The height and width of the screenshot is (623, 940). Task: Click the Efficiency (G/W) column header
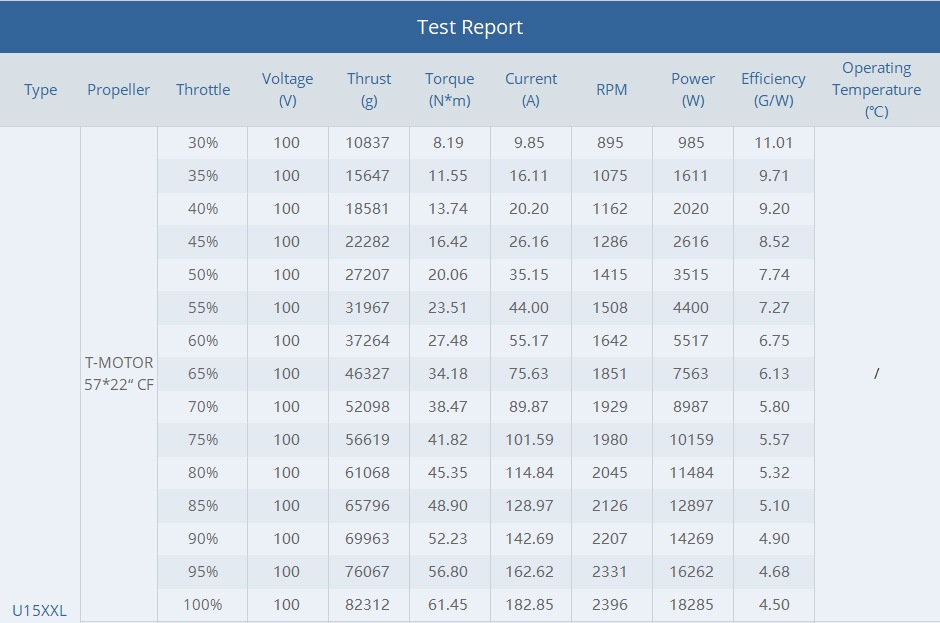[x=773, y=90]
